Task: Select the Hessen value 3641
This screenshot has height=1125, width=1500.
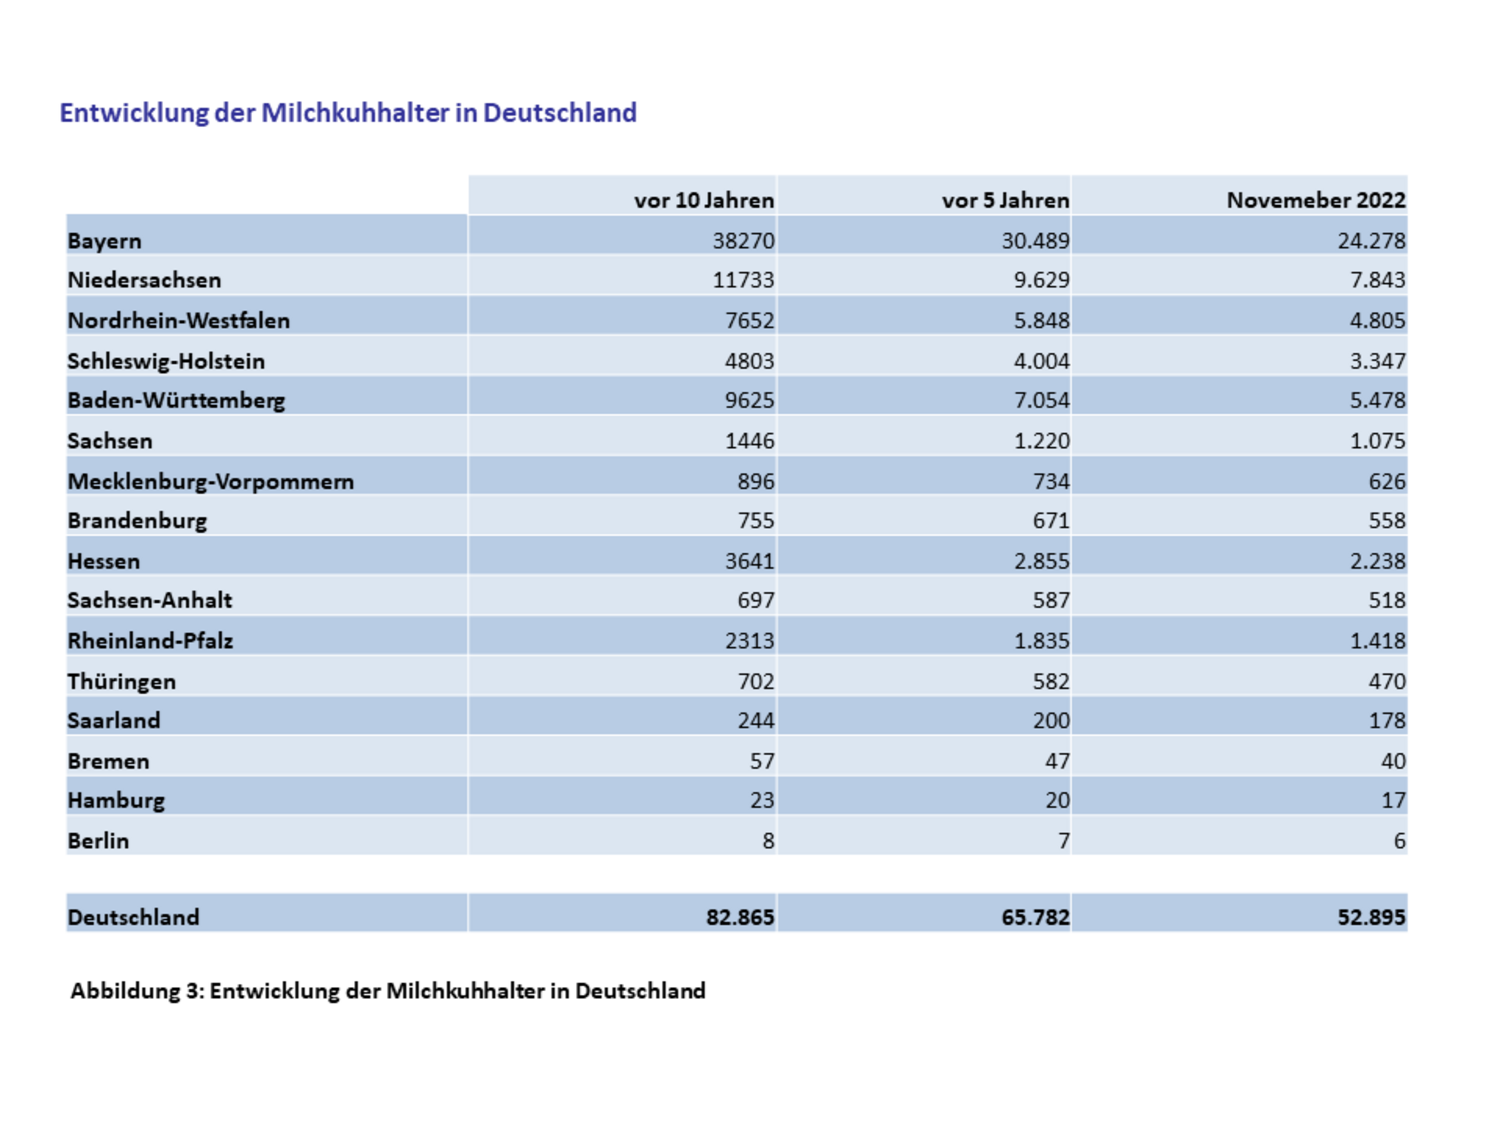Action: [749, 561]
